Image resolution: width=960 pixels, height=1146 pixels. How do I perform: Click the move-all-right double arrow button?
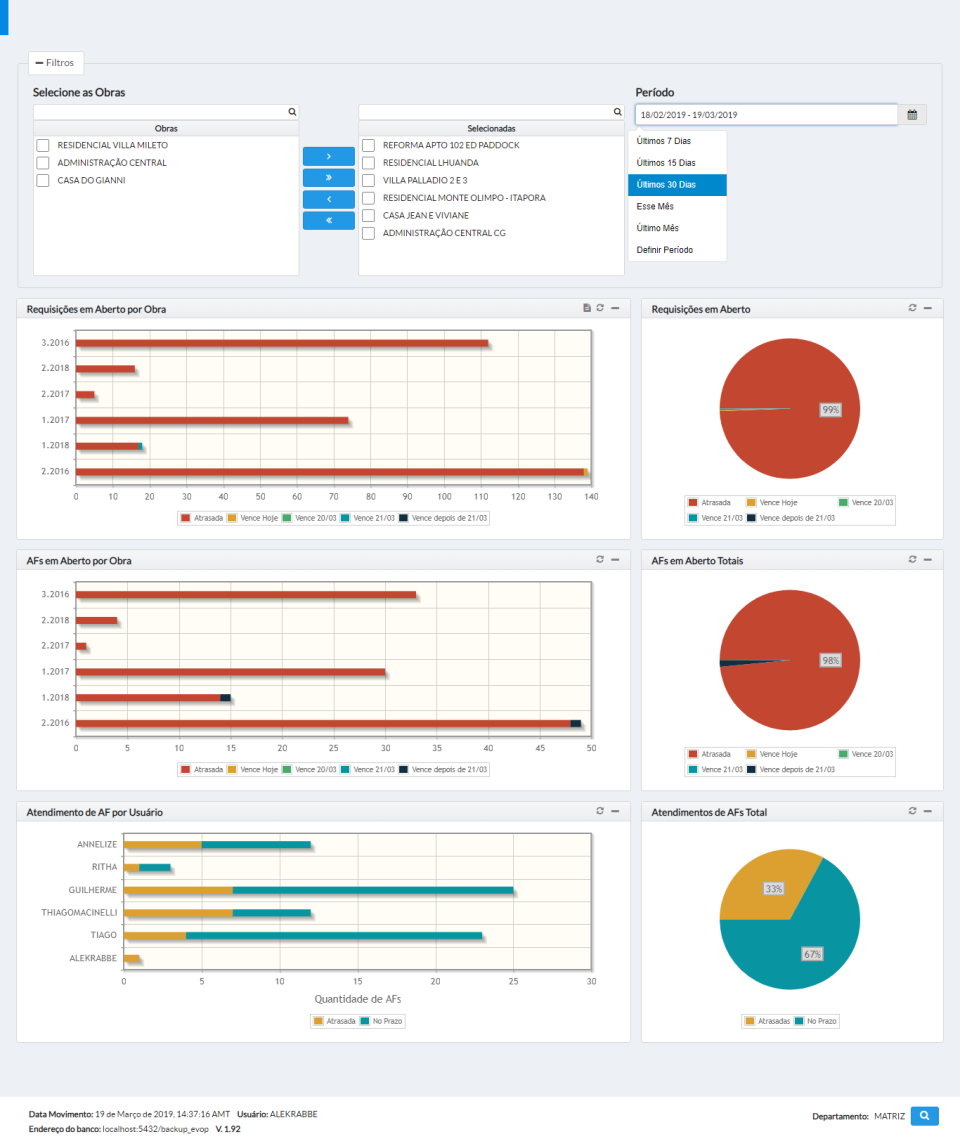(328, 177)
